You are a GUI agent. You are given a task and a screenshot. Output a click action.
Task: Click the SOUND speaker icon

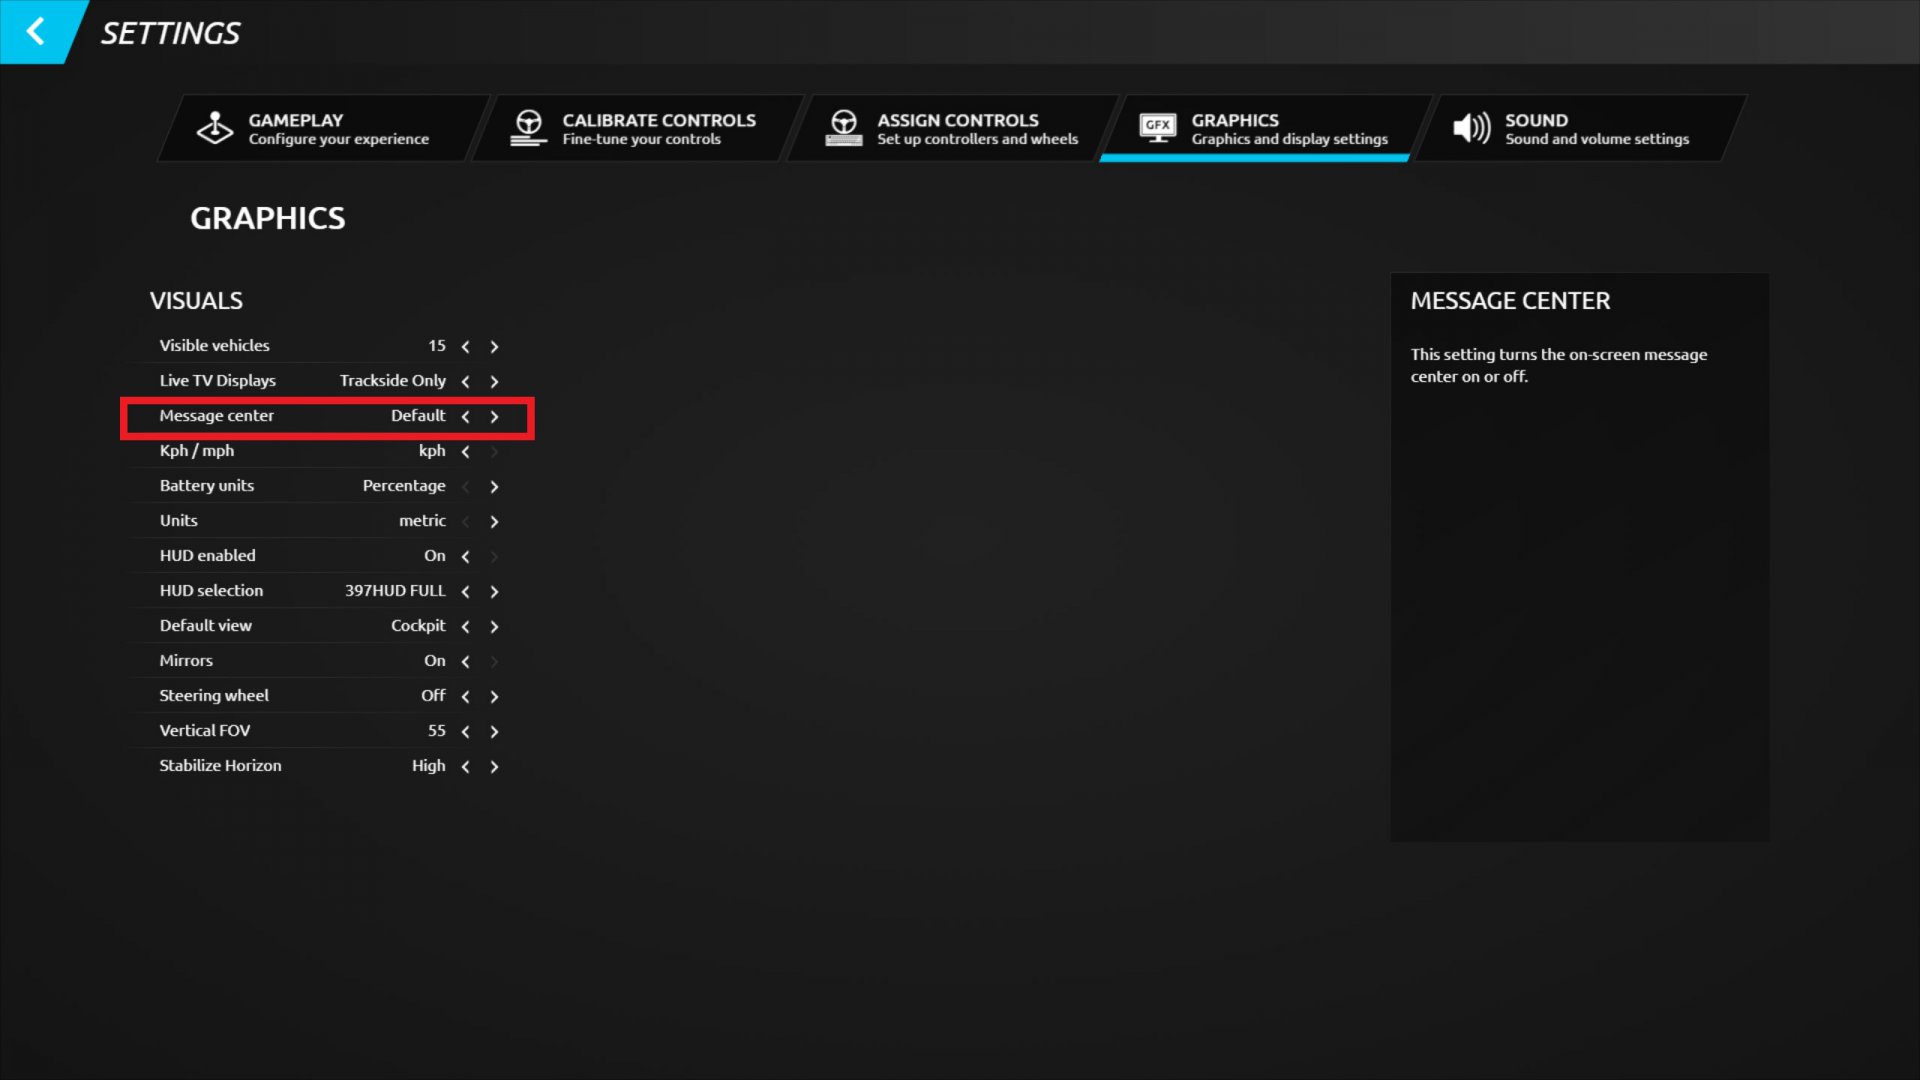(1468, 128)
